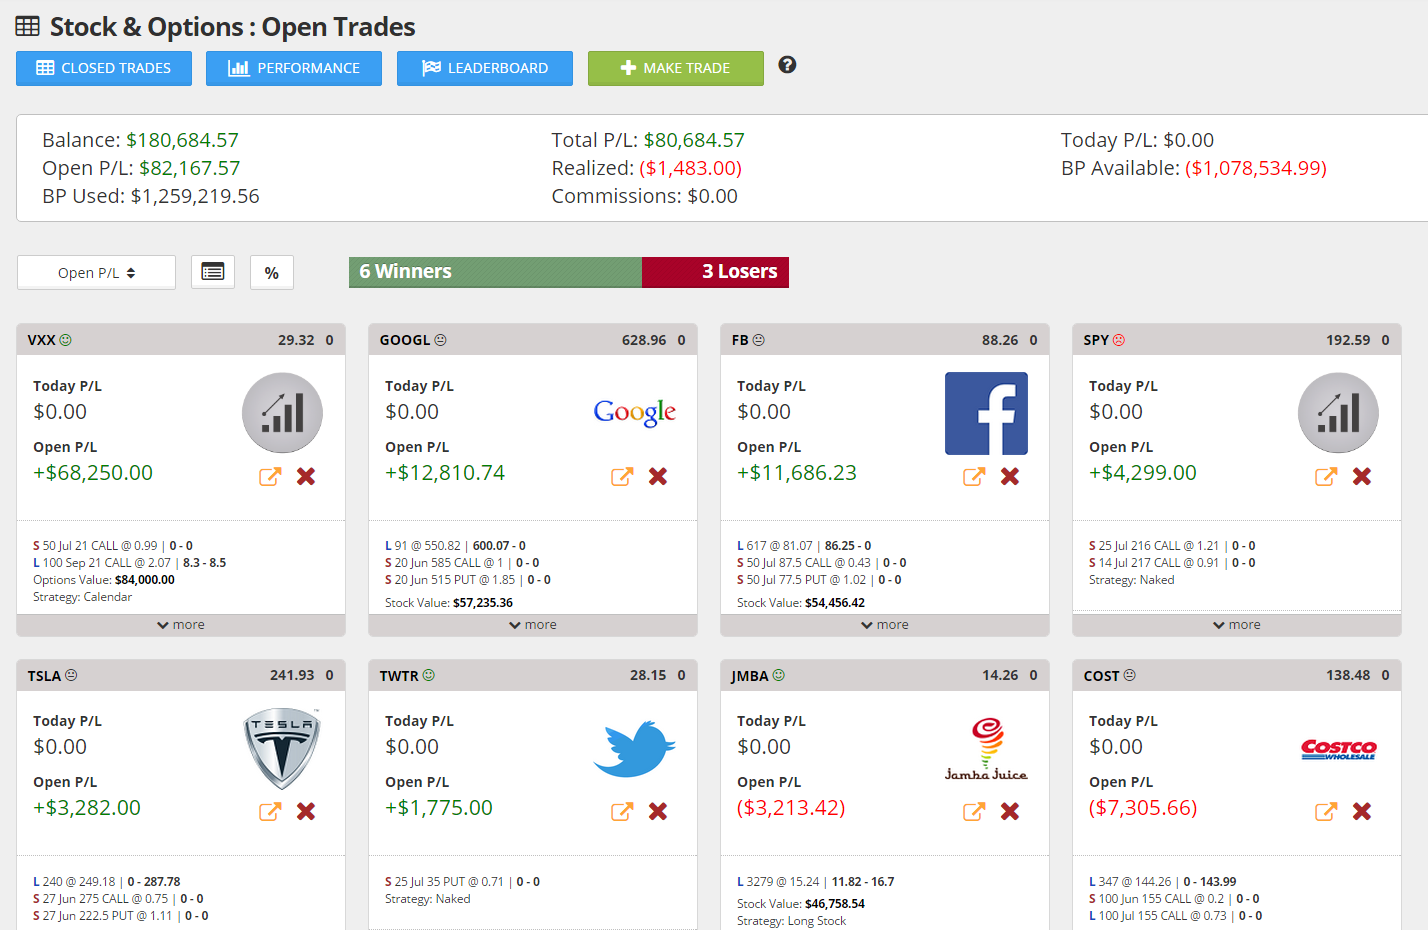Image resolution: width=1428 pixels, height=930 pixels.
Task: Expand more details on GOOGL card
Action: [533, 625]
